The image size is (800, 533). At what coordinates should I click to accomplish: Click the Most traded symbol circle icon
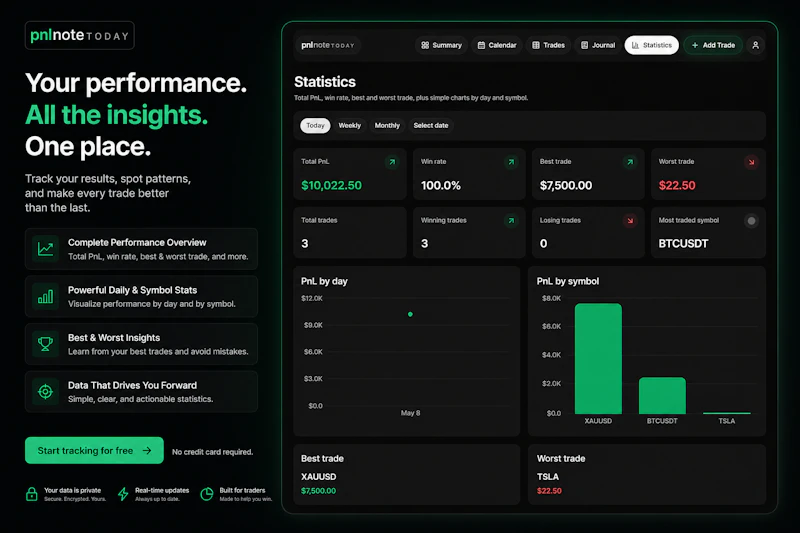tap(751, 221)
